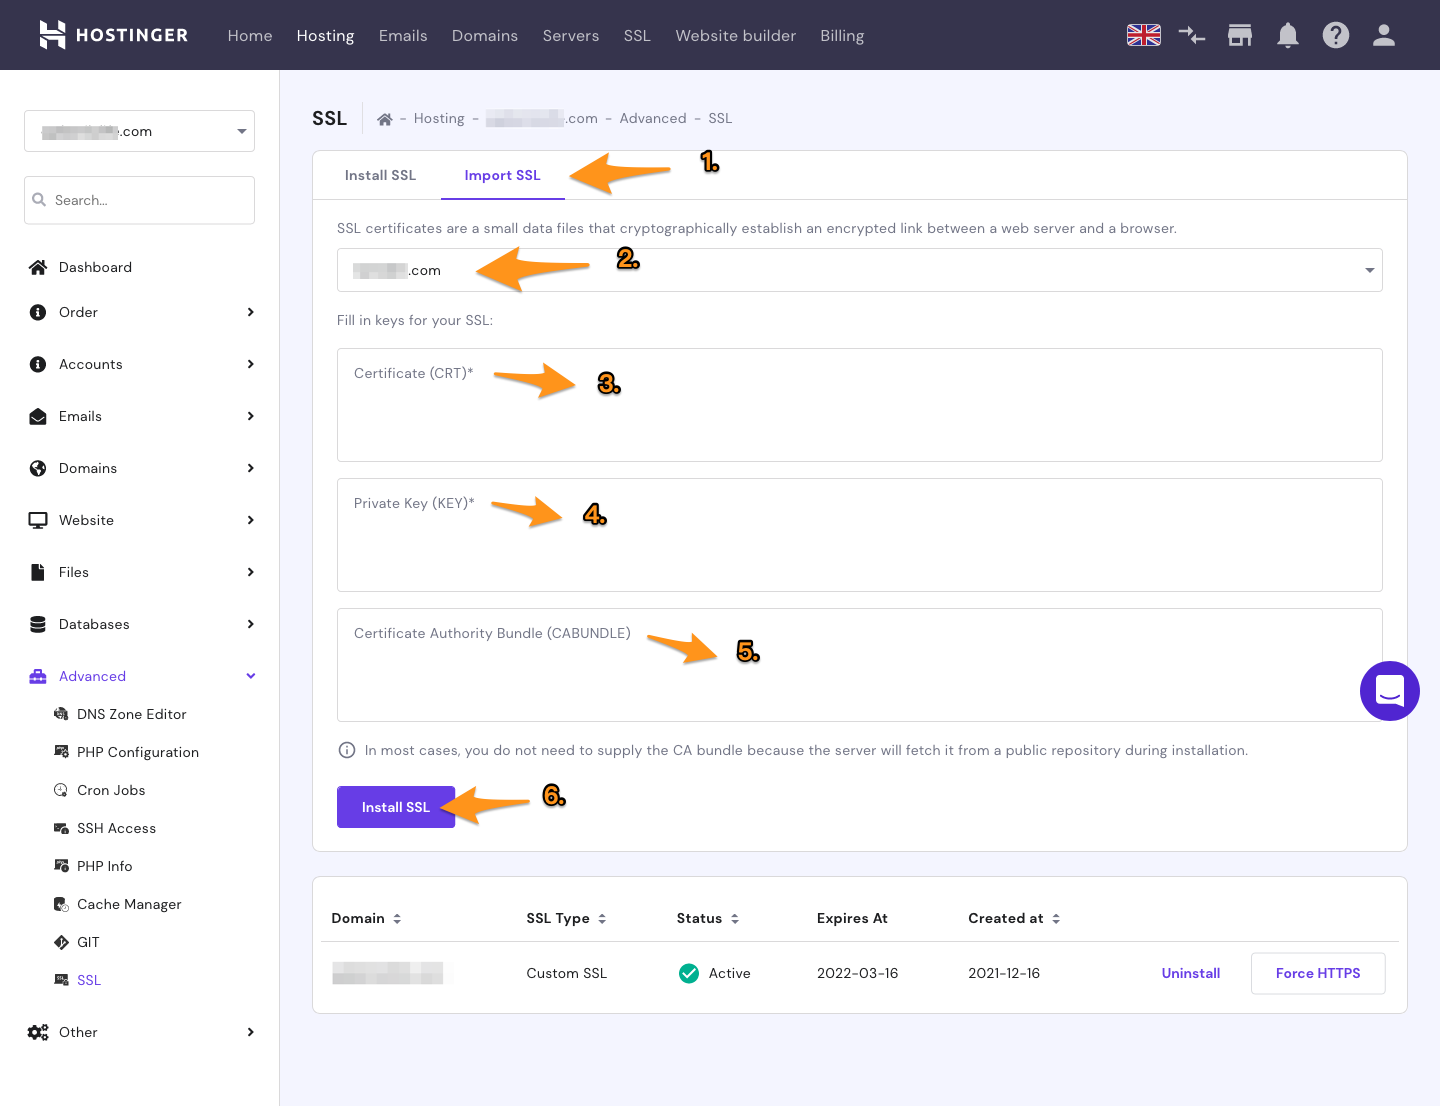This screenshot has width=1440, height=1106.
Task: Open the live chat bubble
Action: point(1389,691)
